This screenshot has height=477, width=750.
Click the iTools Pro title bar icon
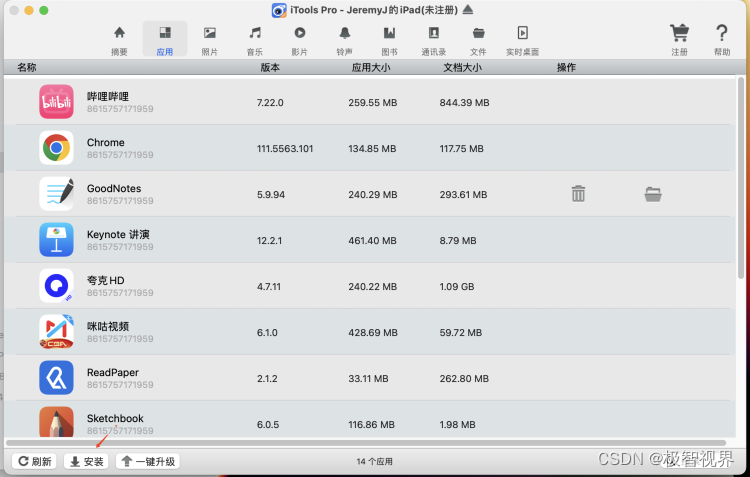(x=279, y=10)
